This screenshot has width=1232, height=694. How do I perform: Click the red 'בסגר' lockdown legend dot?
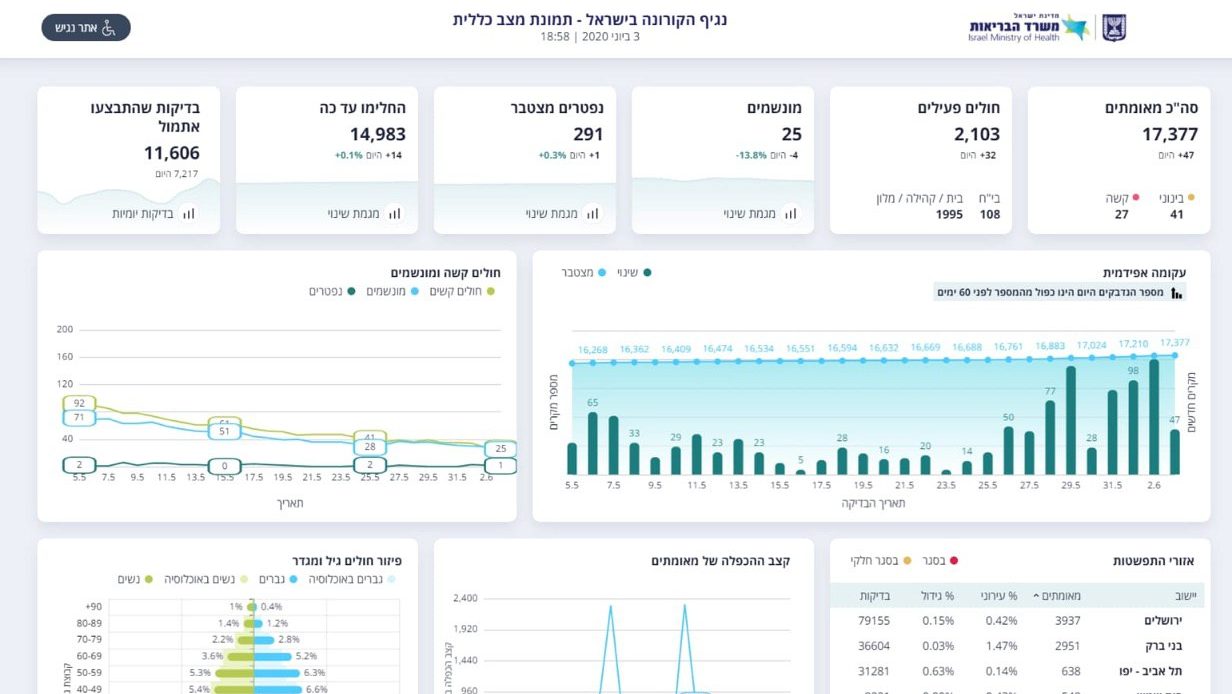pyautogui.click(x=954, y=561)
